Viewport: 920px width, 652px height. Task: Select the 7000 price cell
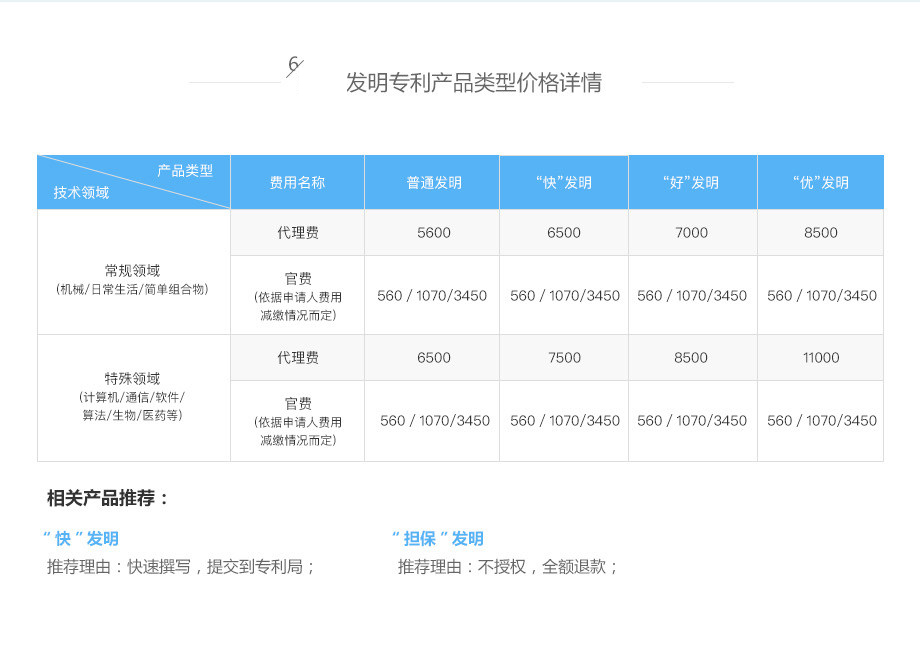coord(692,233)
